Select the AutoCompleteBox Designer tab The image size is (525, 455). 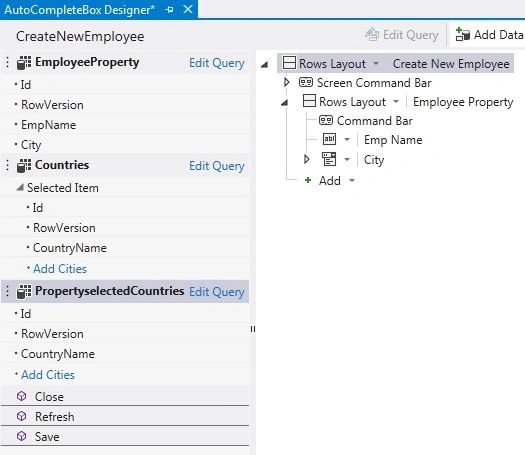coord(79,10)
